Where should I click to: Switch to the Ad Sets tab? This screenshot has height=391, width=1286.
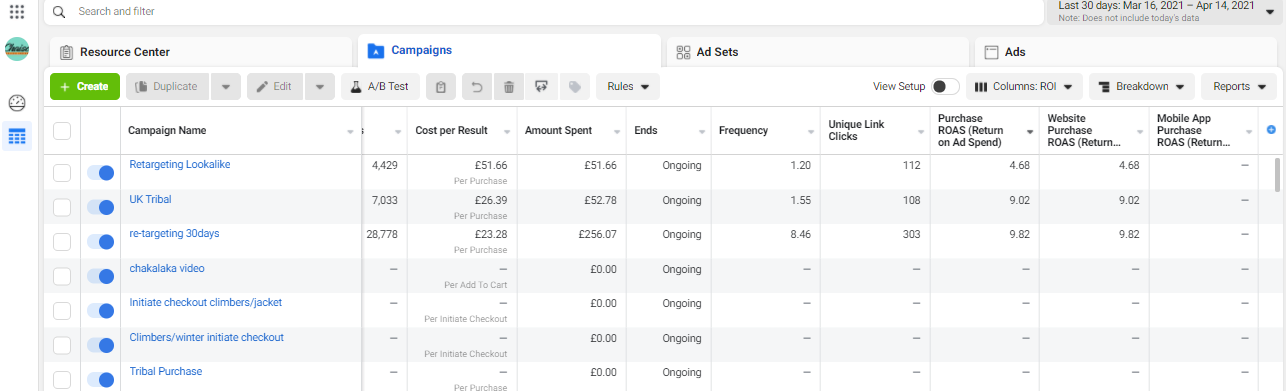pyautogui.click(x=817, y=52)
